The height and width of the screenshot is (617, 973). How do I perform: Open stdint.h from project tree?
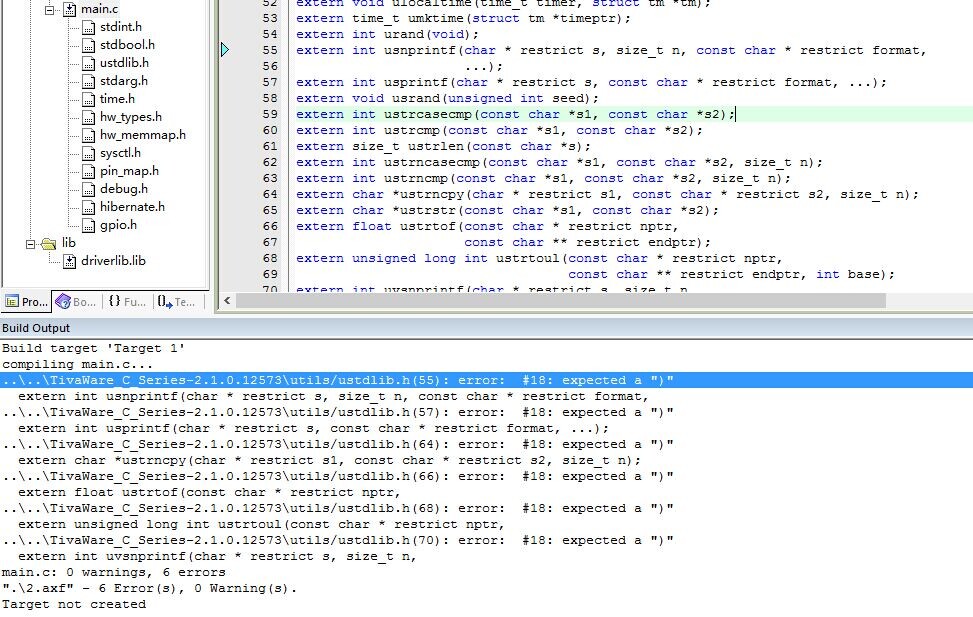[120, 27]
